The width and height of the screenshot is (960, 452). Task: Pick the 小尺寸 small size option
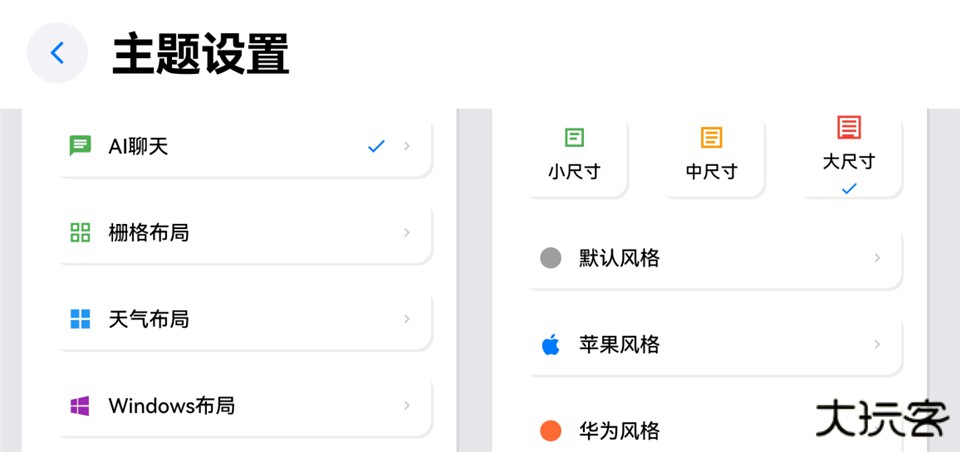[574, 160]
